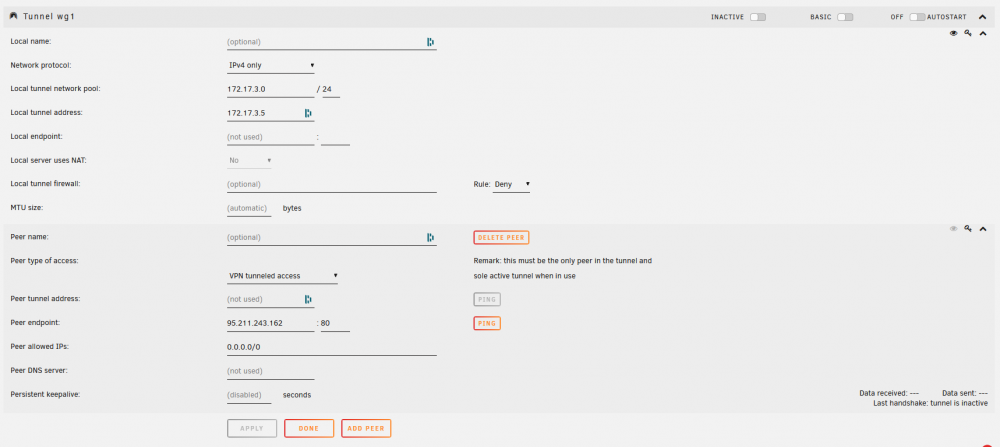The height and width of the screenshot is (447, 1000).
Task: Click the MTU size input field
Action: (x=249, y=209)
